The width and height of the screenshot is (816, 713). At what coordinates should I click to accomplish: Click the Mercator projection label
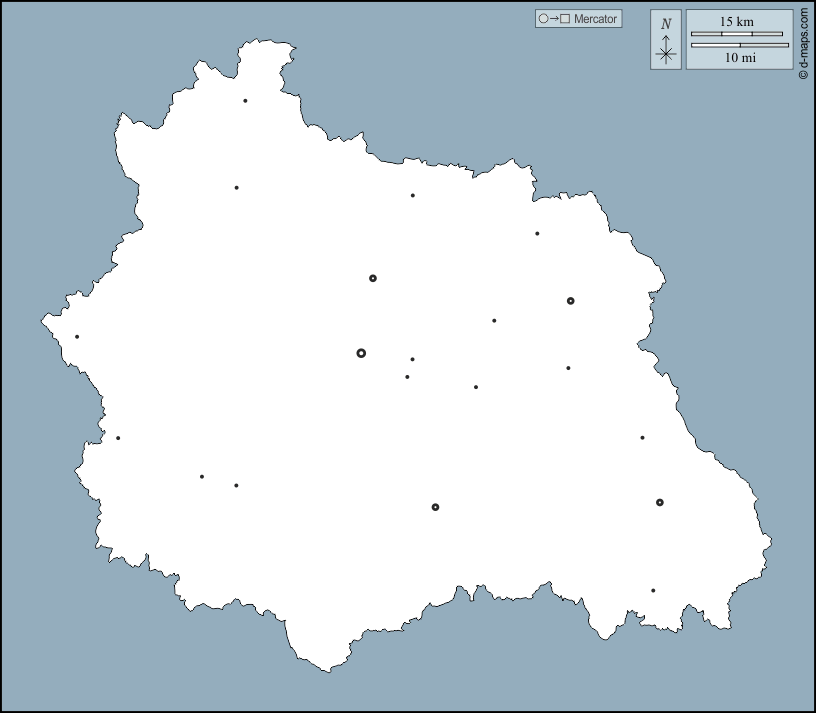pyautogui.click(x=595, y=19)
